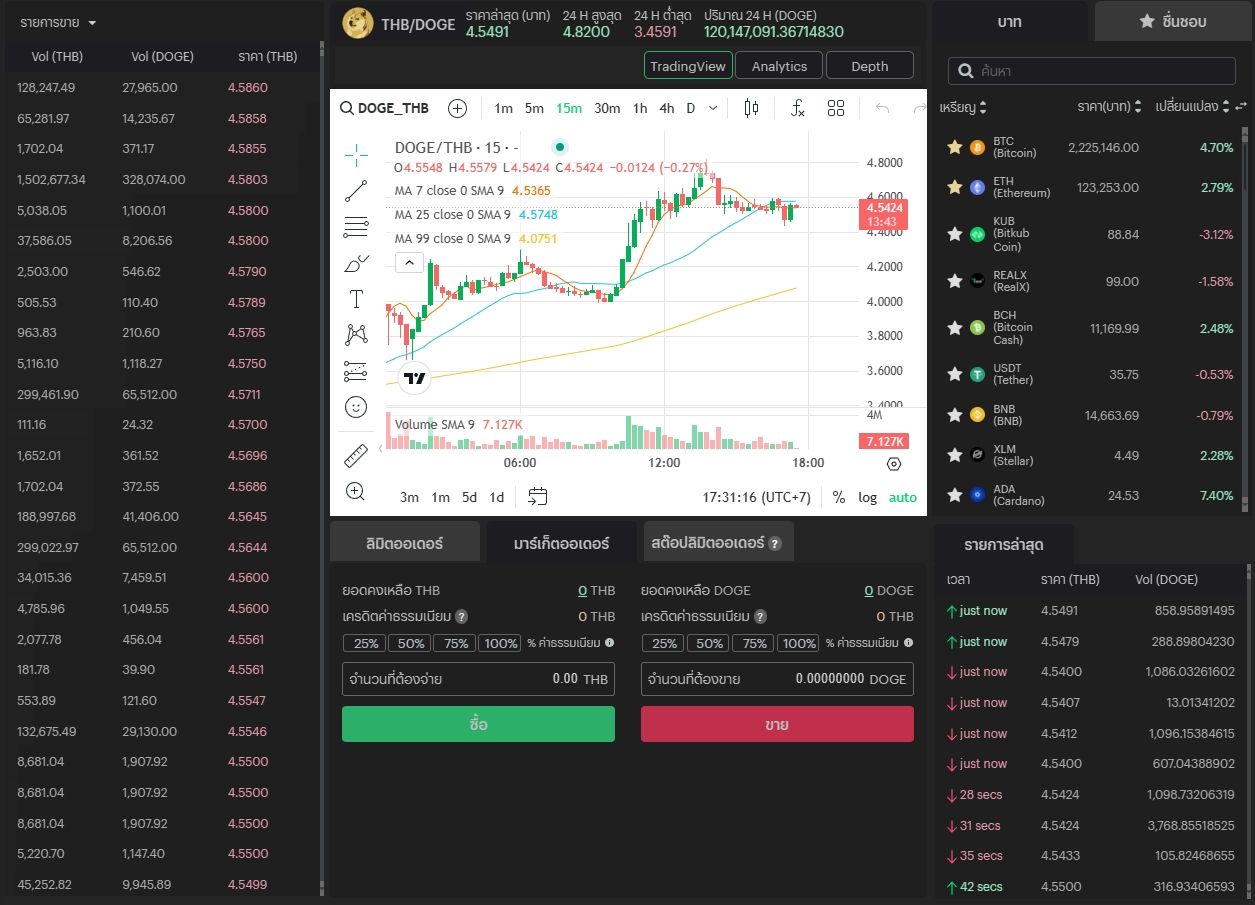Sort the coin list by ราคา(บาท) column
Screen dimensions: 1255x905
1108,107
